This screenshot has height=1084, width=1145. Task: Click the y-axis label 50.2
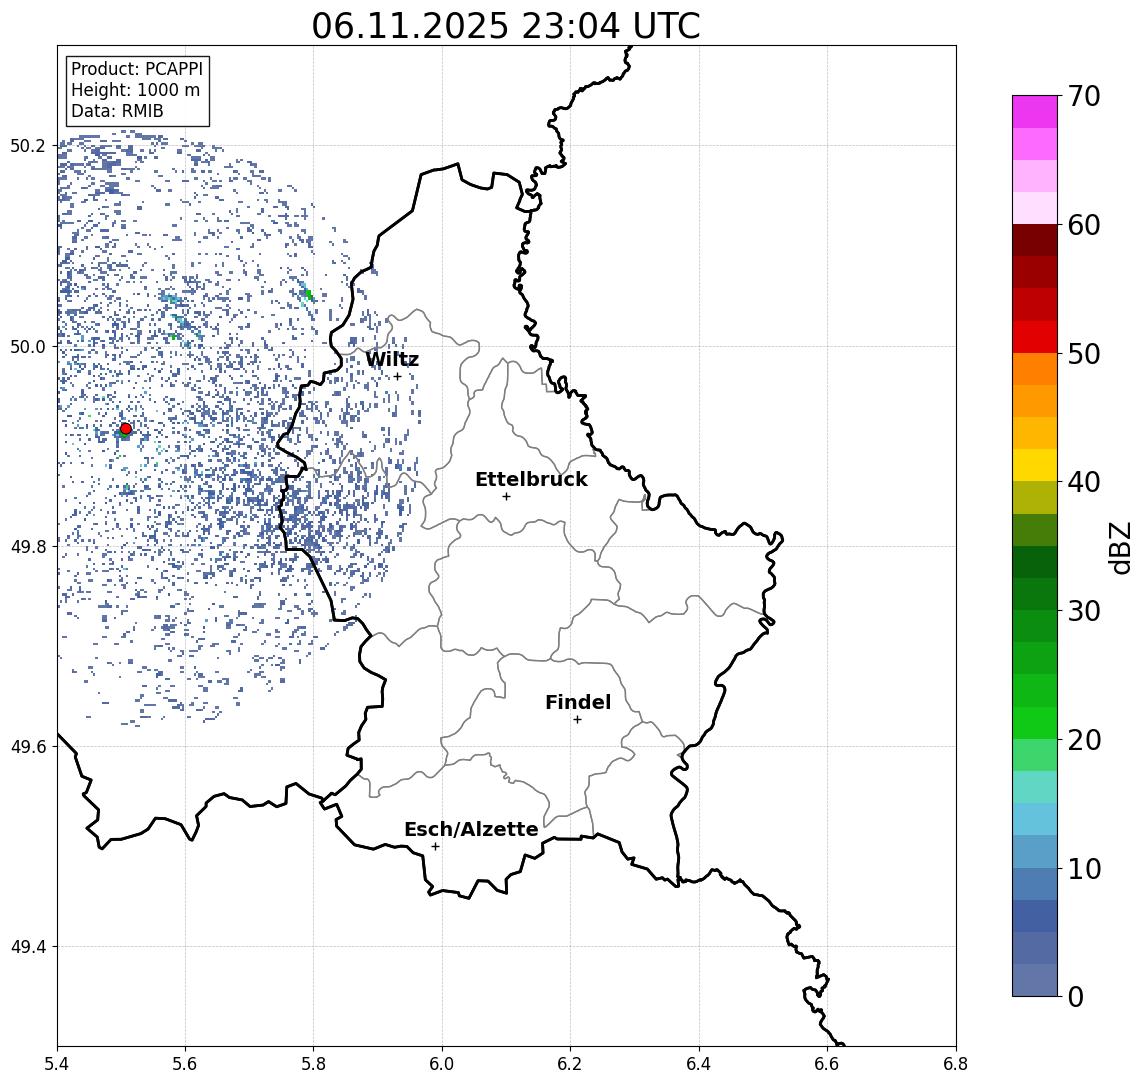click(x=28, y=145)
